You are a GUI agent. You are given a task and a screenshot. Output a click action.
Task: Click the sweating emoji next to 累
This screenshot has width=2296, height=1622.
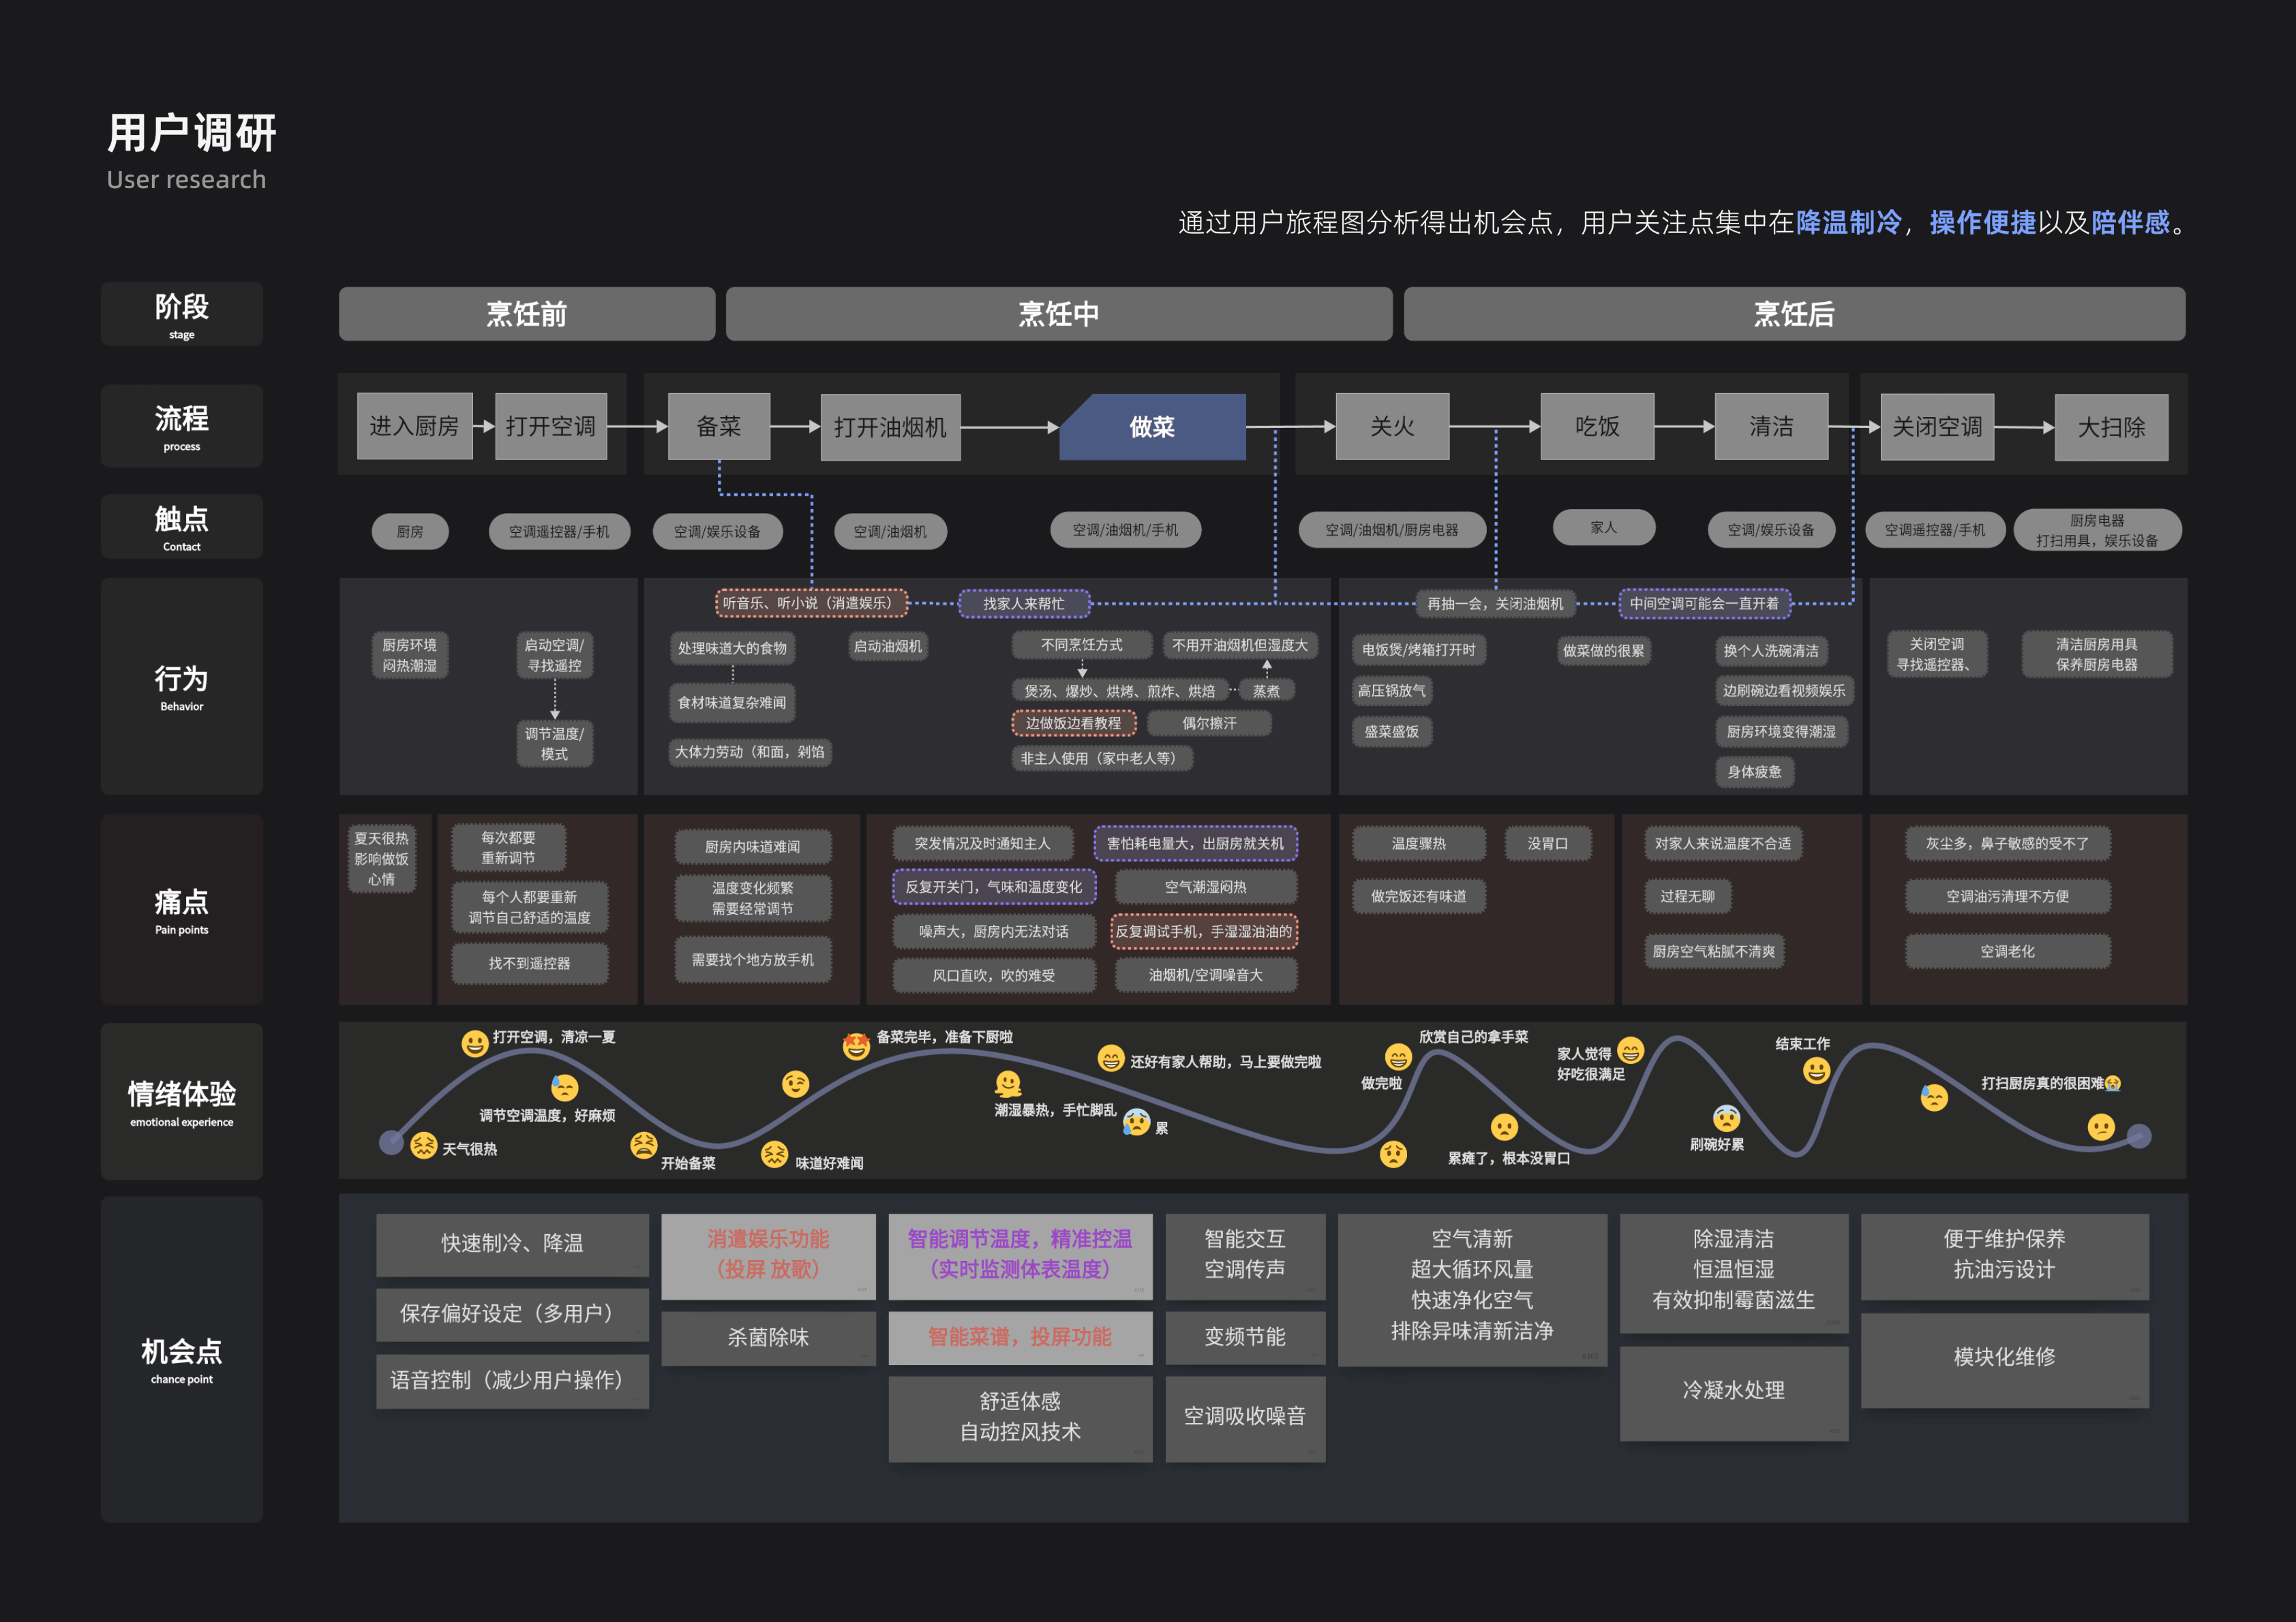tap(1136, 1122)
